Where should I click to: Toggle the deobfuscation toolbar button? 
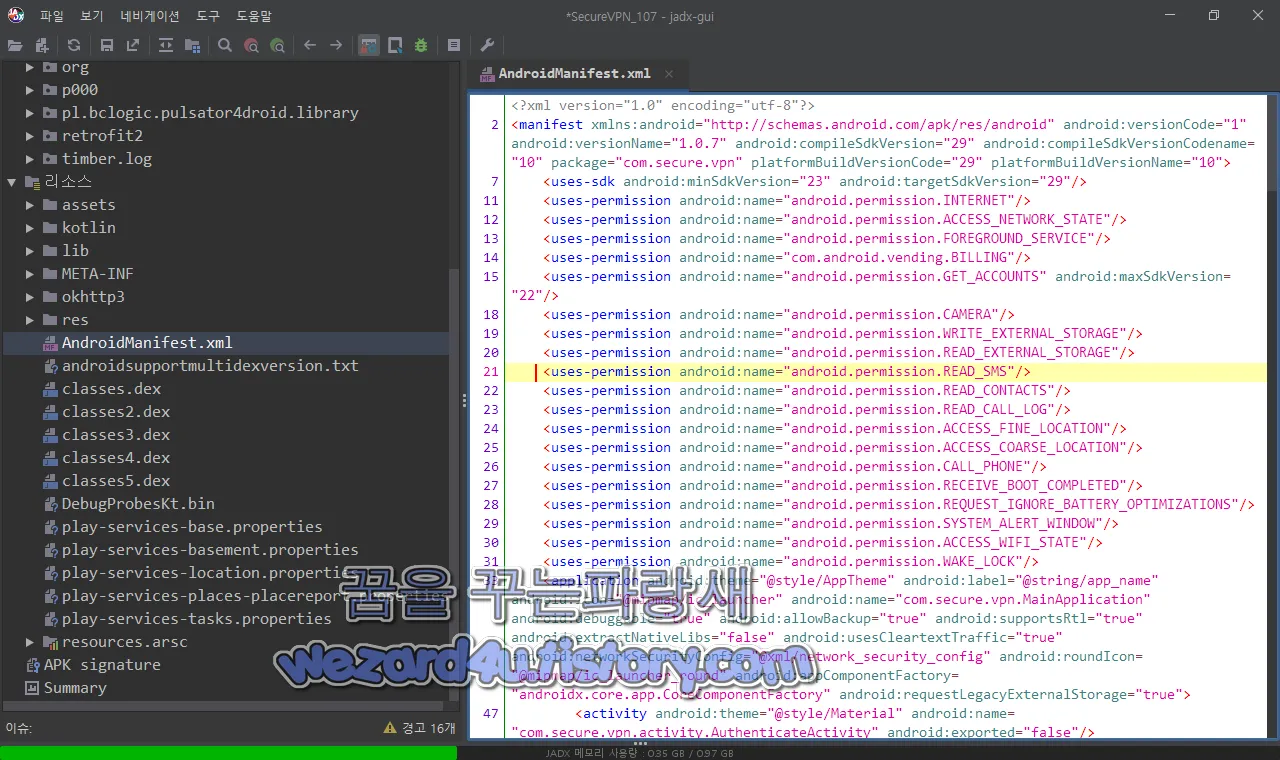367,45
